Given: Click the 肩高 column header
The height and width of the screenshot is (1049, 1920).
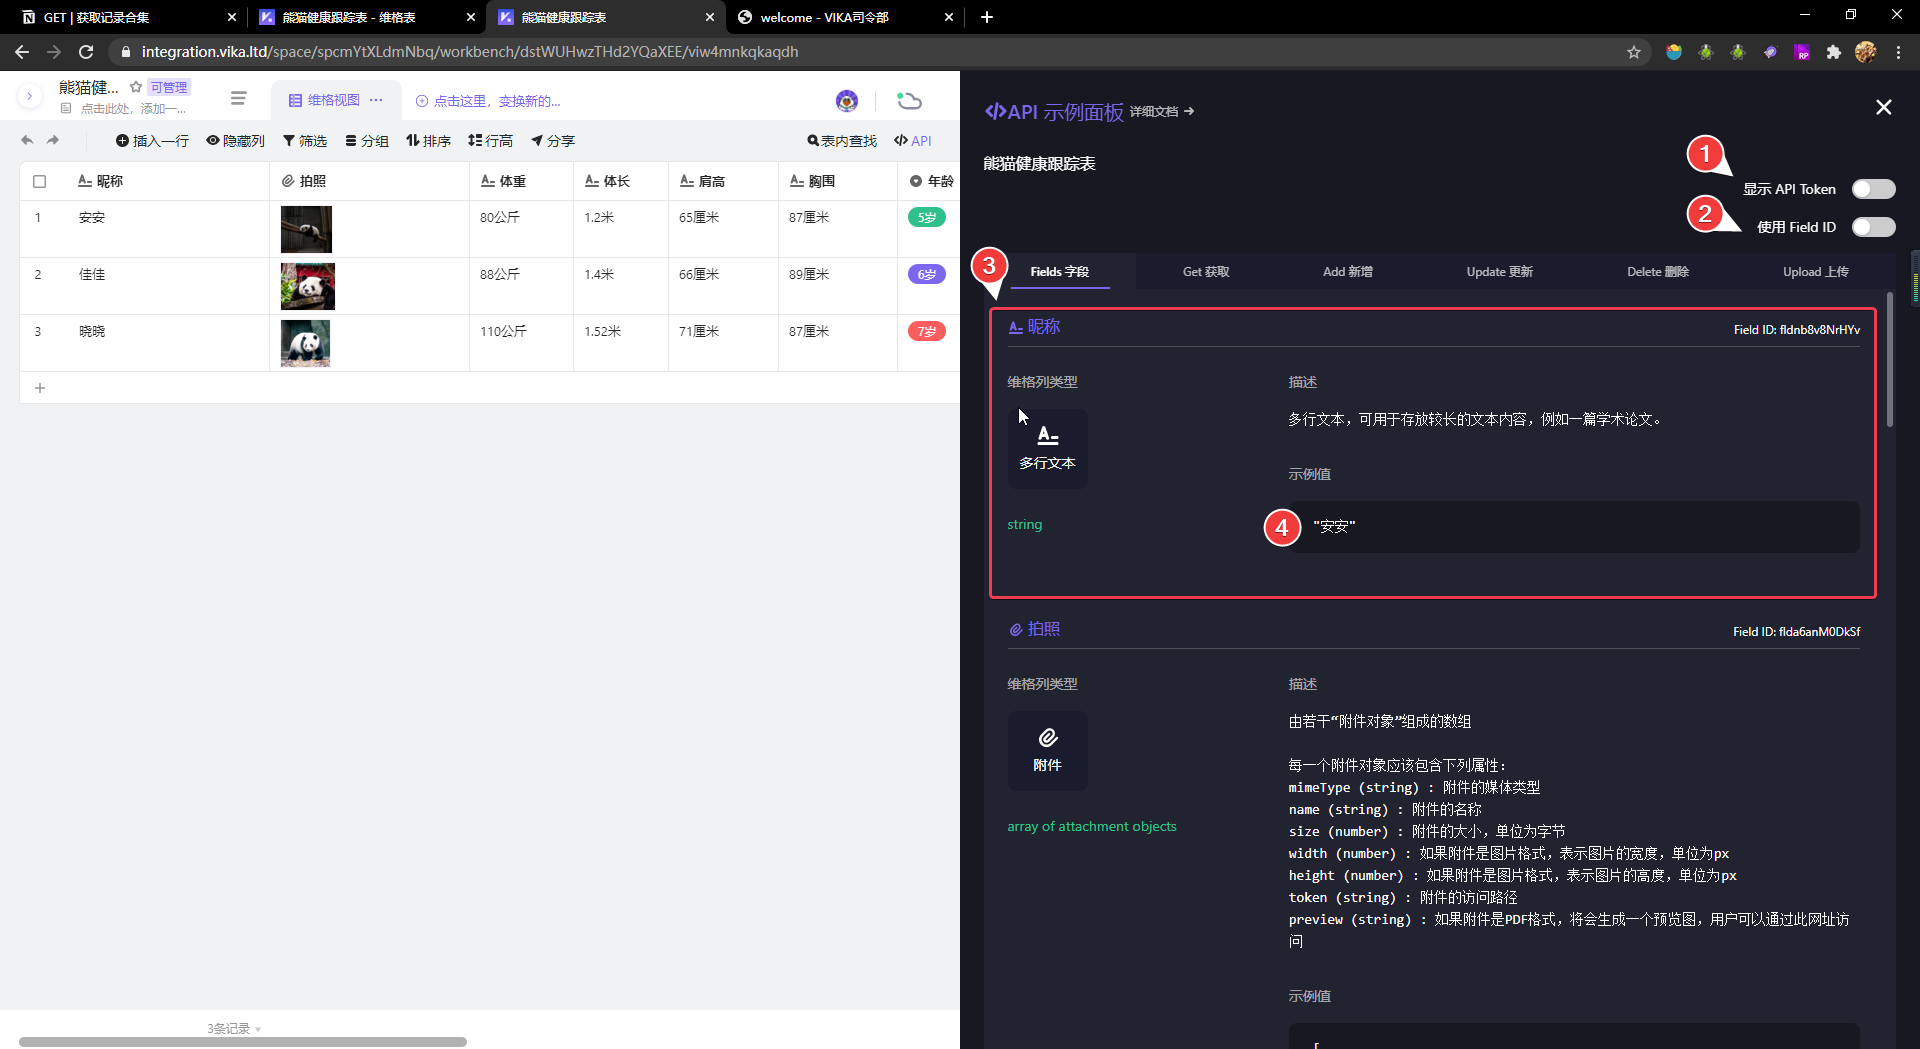Looking at the screenshot, I should coord(723,181).
